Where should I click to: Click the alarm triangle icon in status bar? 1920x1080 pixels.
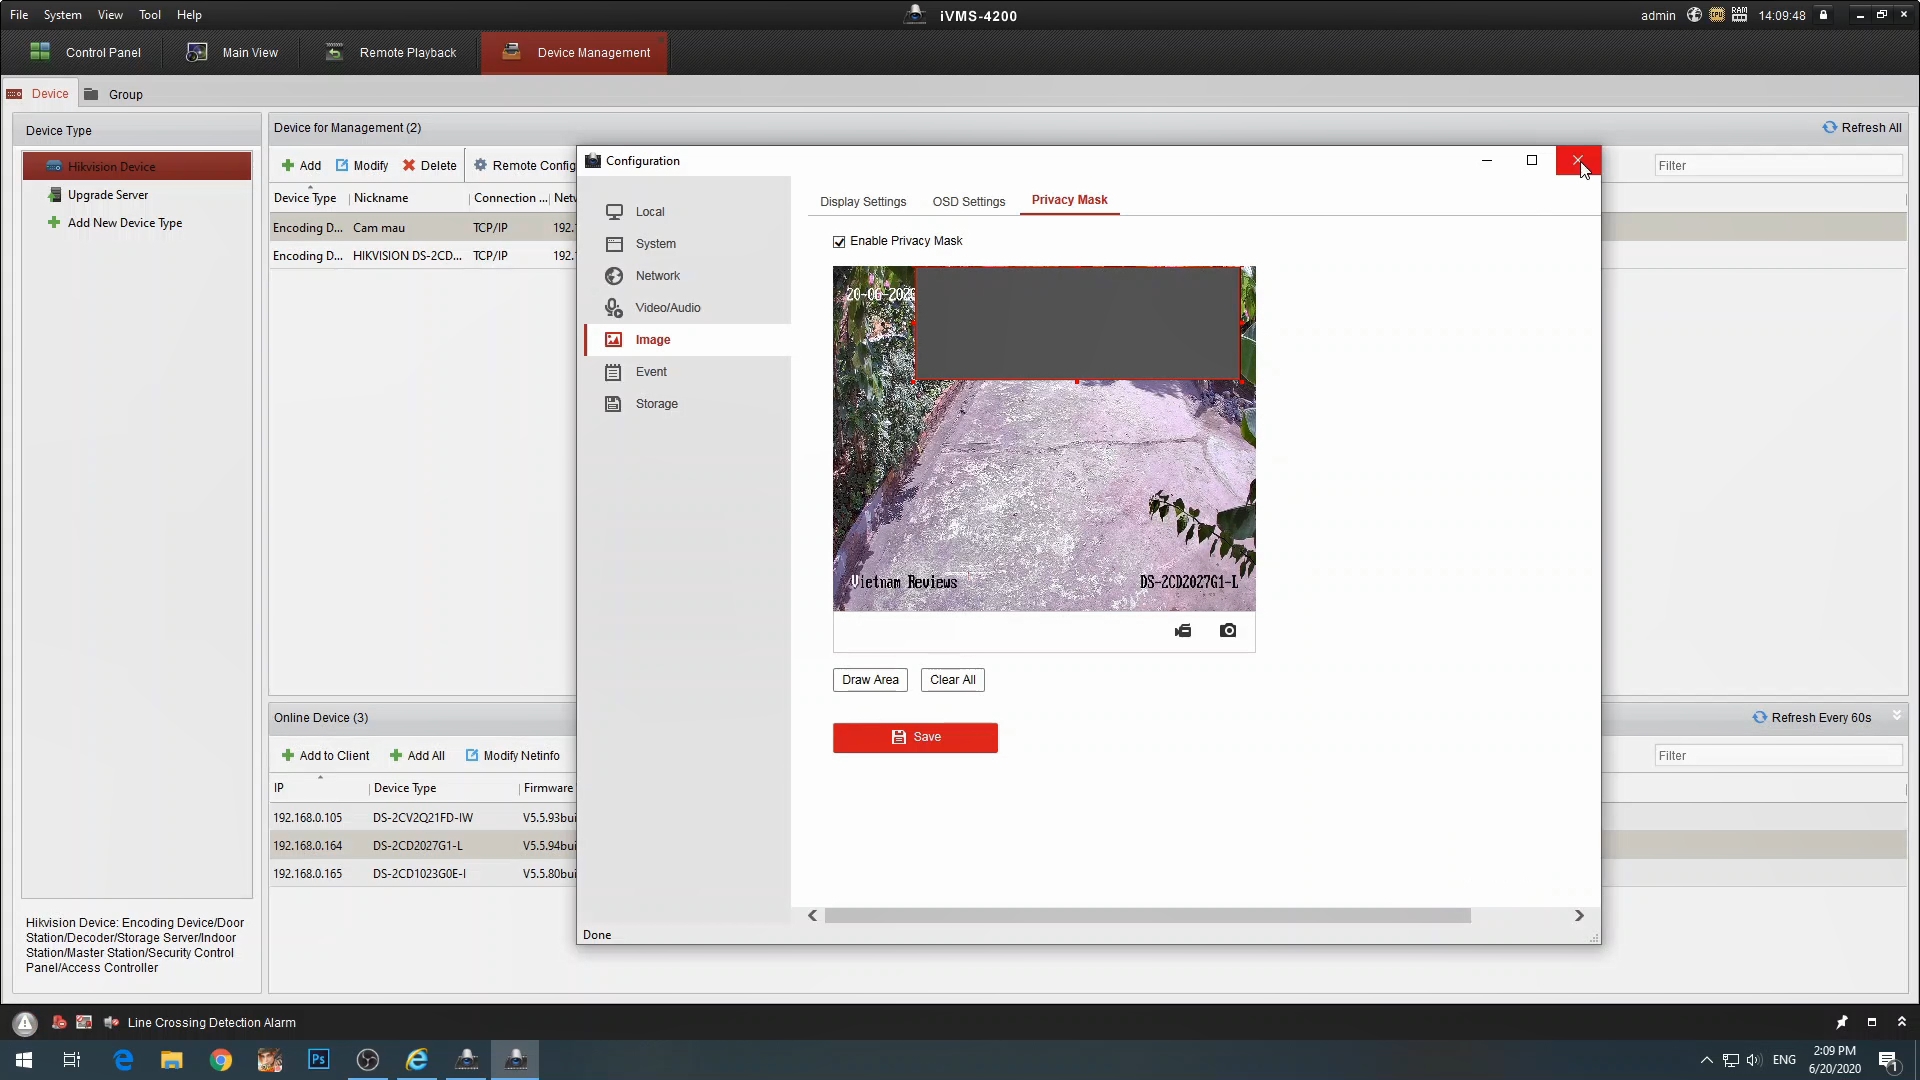(25, 1023)
